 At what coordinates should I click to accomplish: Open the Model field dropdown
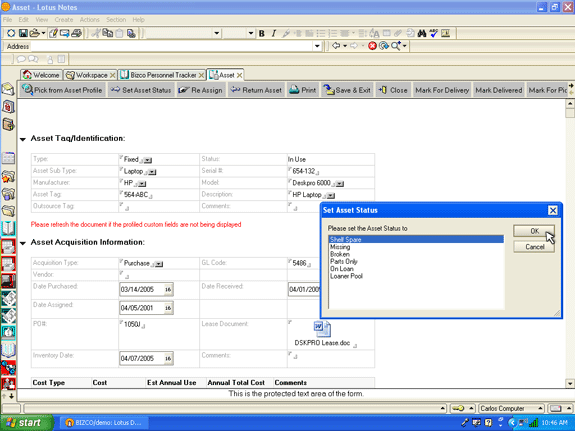pos(340,184)
